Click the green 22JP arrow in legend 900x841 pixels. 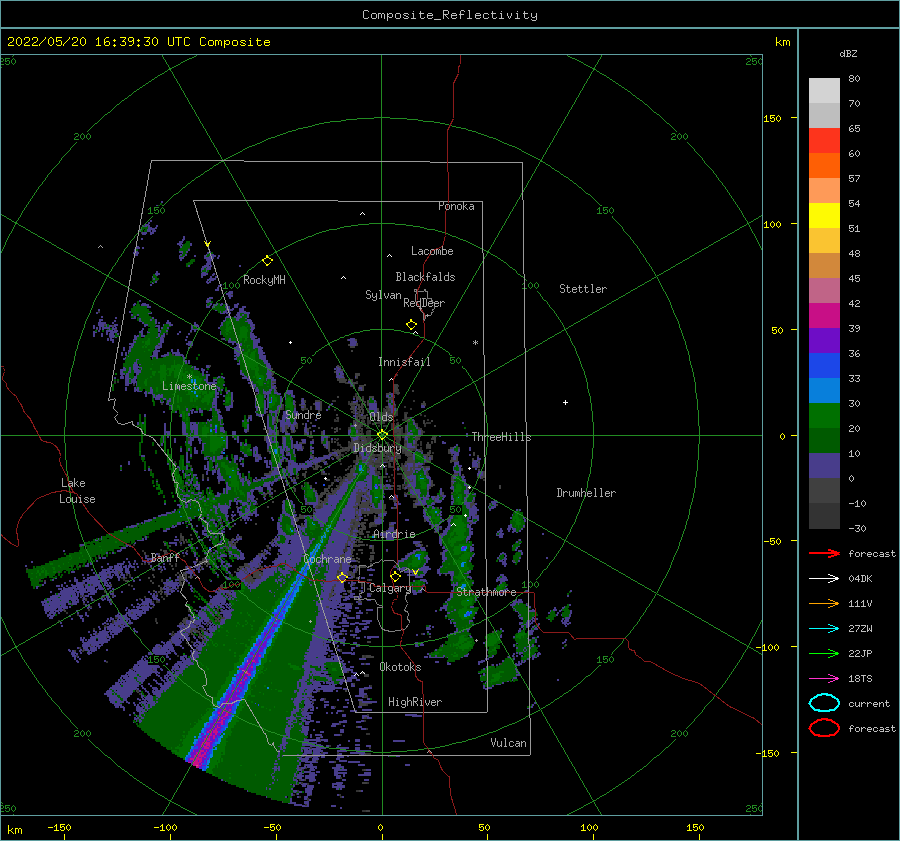click(x=824, y=653)
